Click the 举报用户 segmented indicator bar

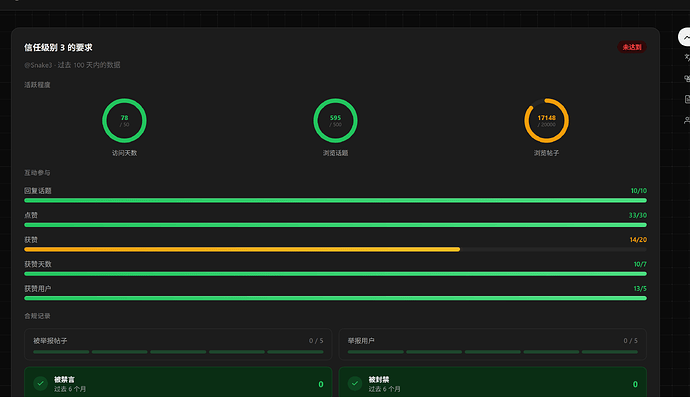click(x=492, y=352)
